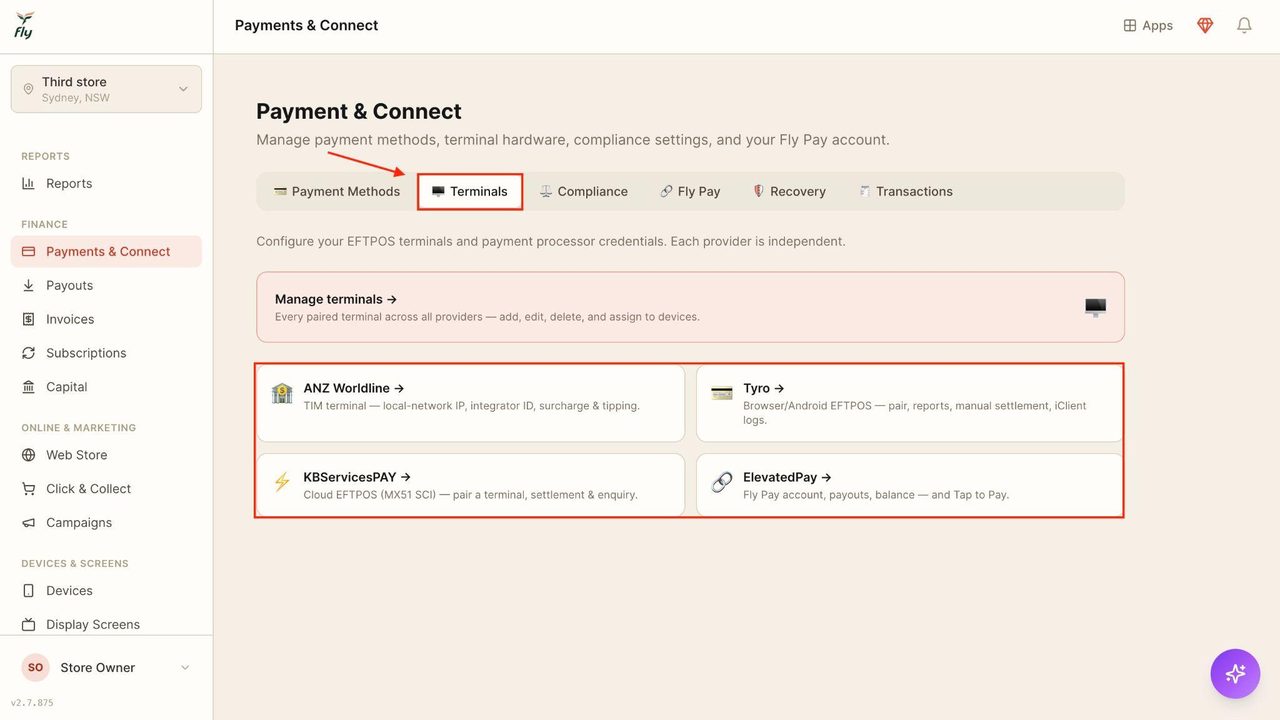This screenshot has width=1280, height=720.
Task: Click the Fly Pay account, payouts description
Action: click(876, 495)
